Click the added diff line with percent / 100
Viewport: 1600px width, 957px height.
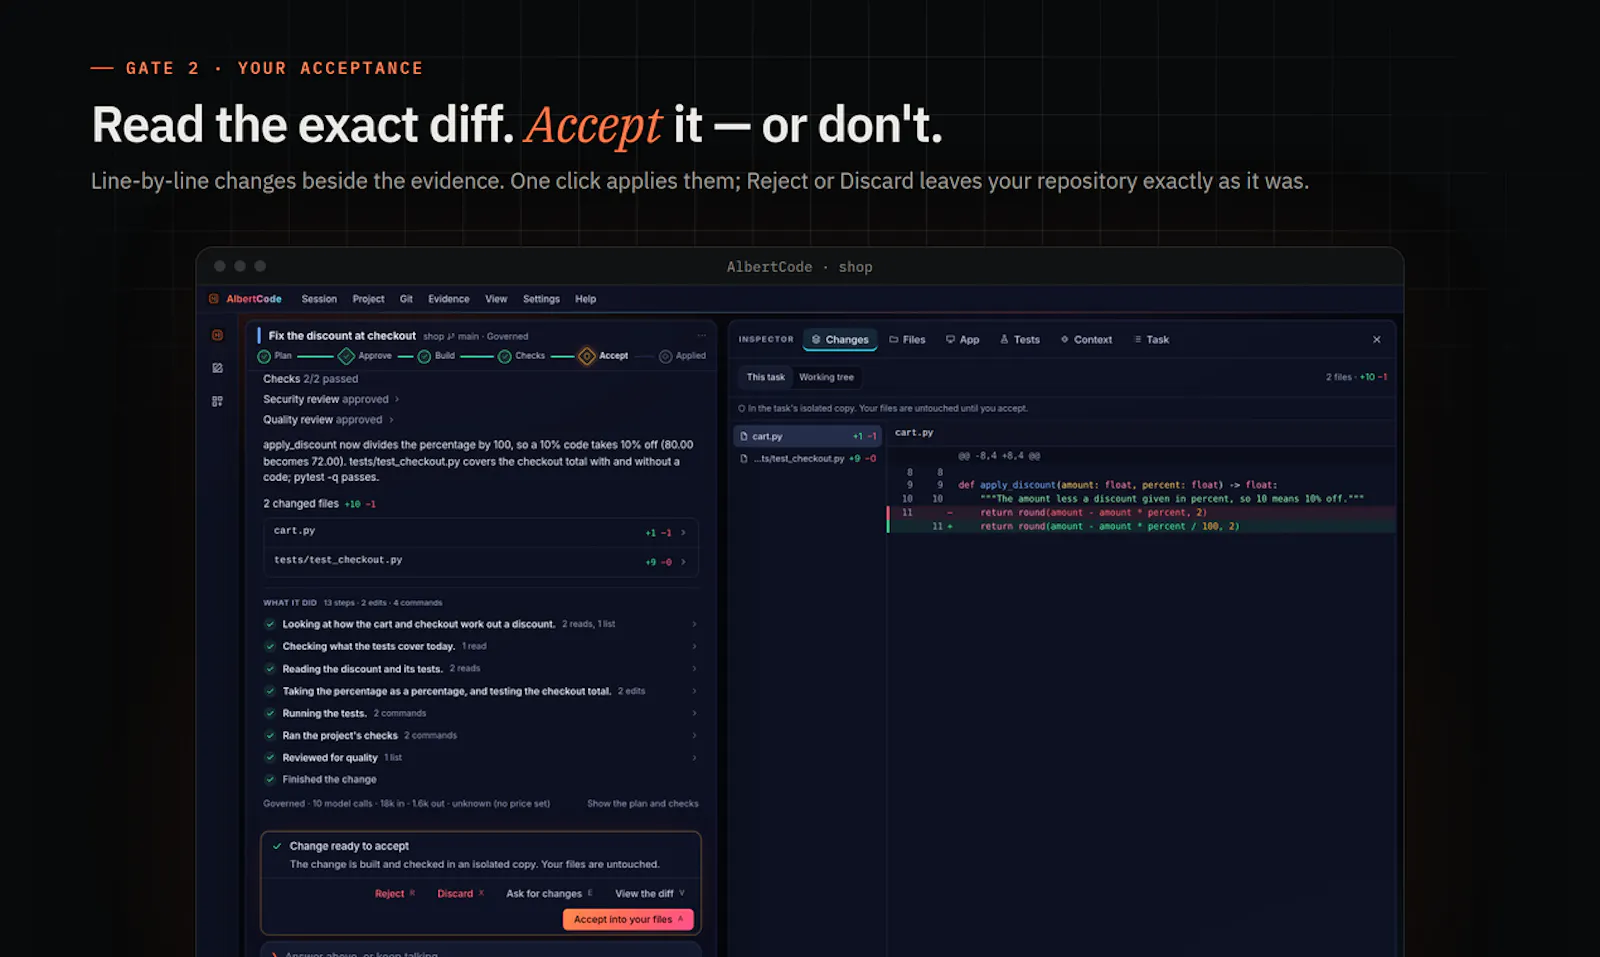click(1141, 526)
